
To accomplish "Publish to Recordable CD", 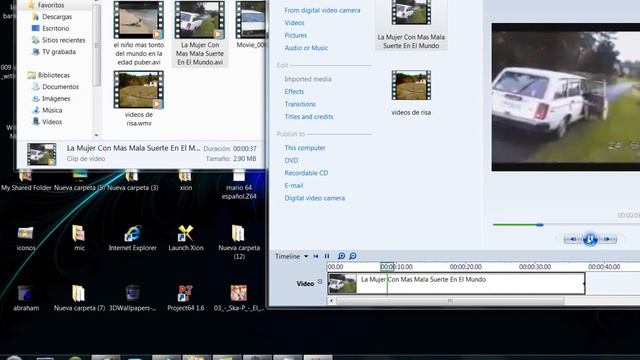I will point(306,173).
